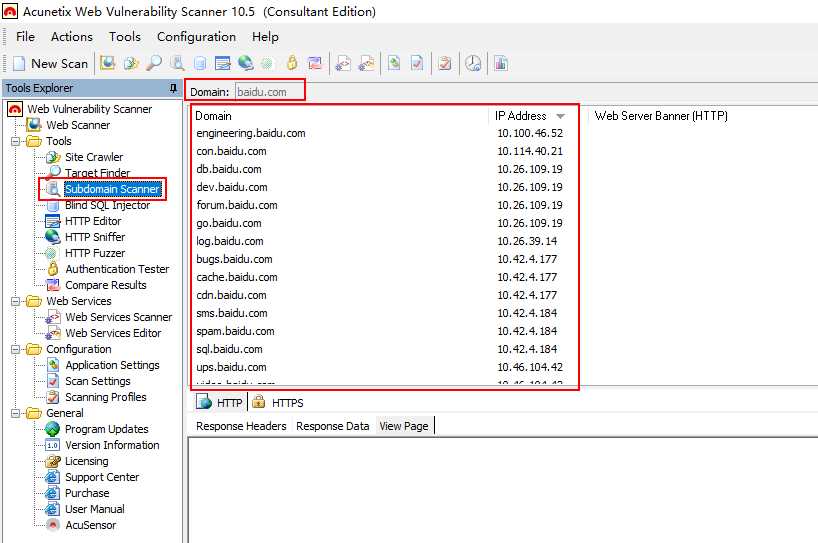Select HTTP Fuzzer in the tree
Viewport: 818px width, 543px height.
pyautogui.click(x=95, y=254)
